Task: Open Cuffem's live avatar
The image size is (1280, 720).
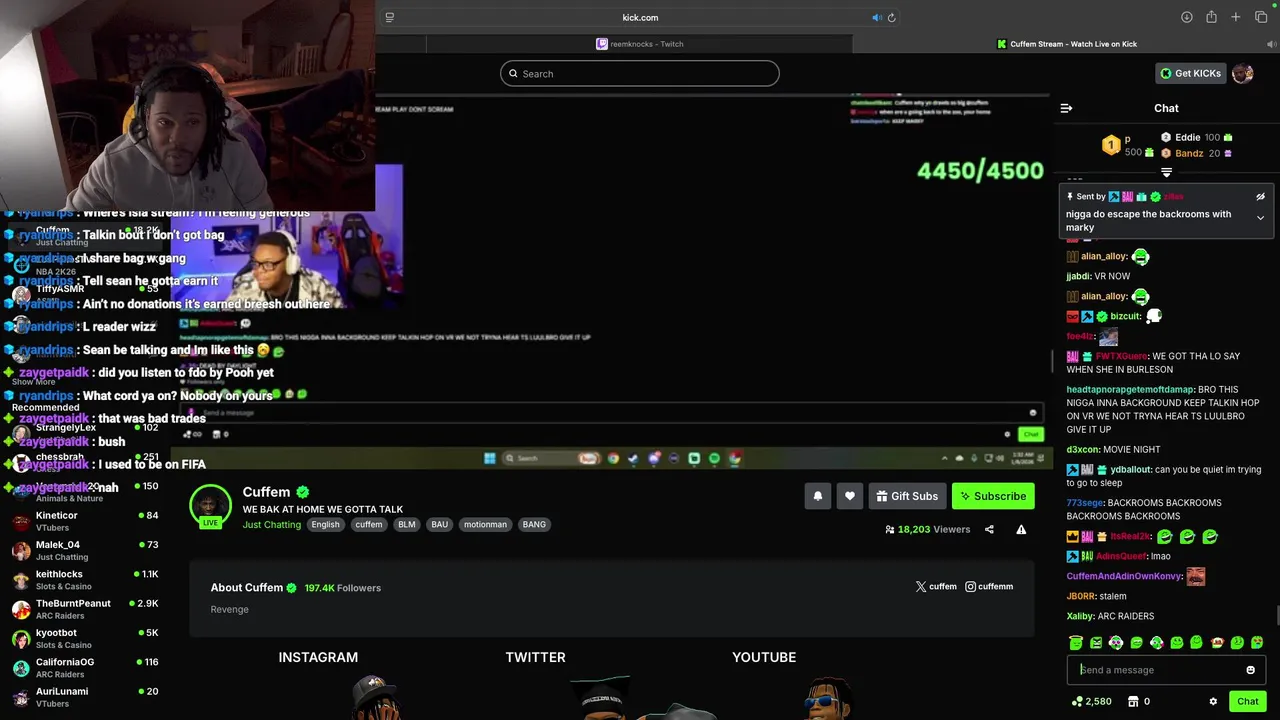Action: tap(210, 506)
